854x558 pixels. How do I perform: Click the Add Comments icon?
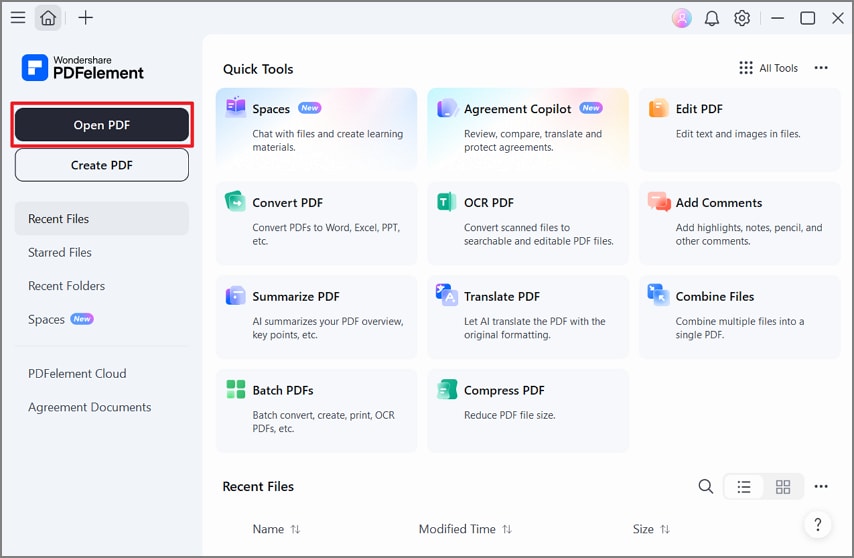click(x=659, y=201)
